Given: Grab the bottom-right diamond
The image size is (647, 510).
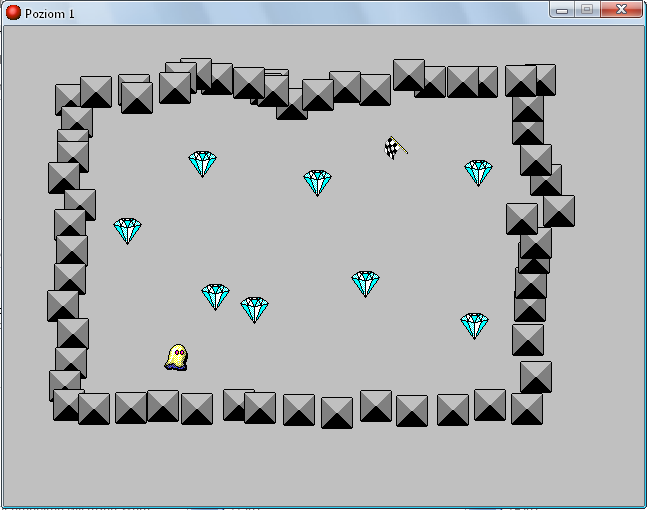Looking at the screenshot, I should point(474,325).
